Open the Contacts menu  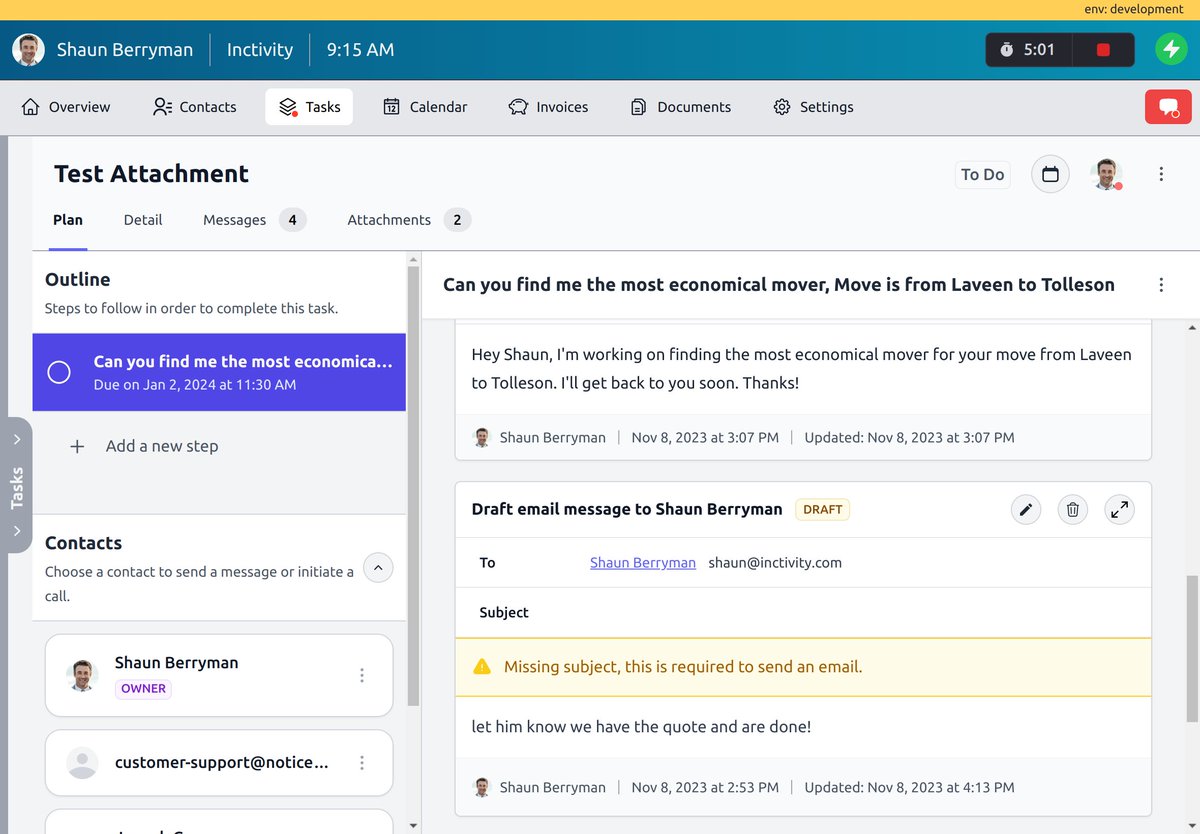[x=195, y=107]
